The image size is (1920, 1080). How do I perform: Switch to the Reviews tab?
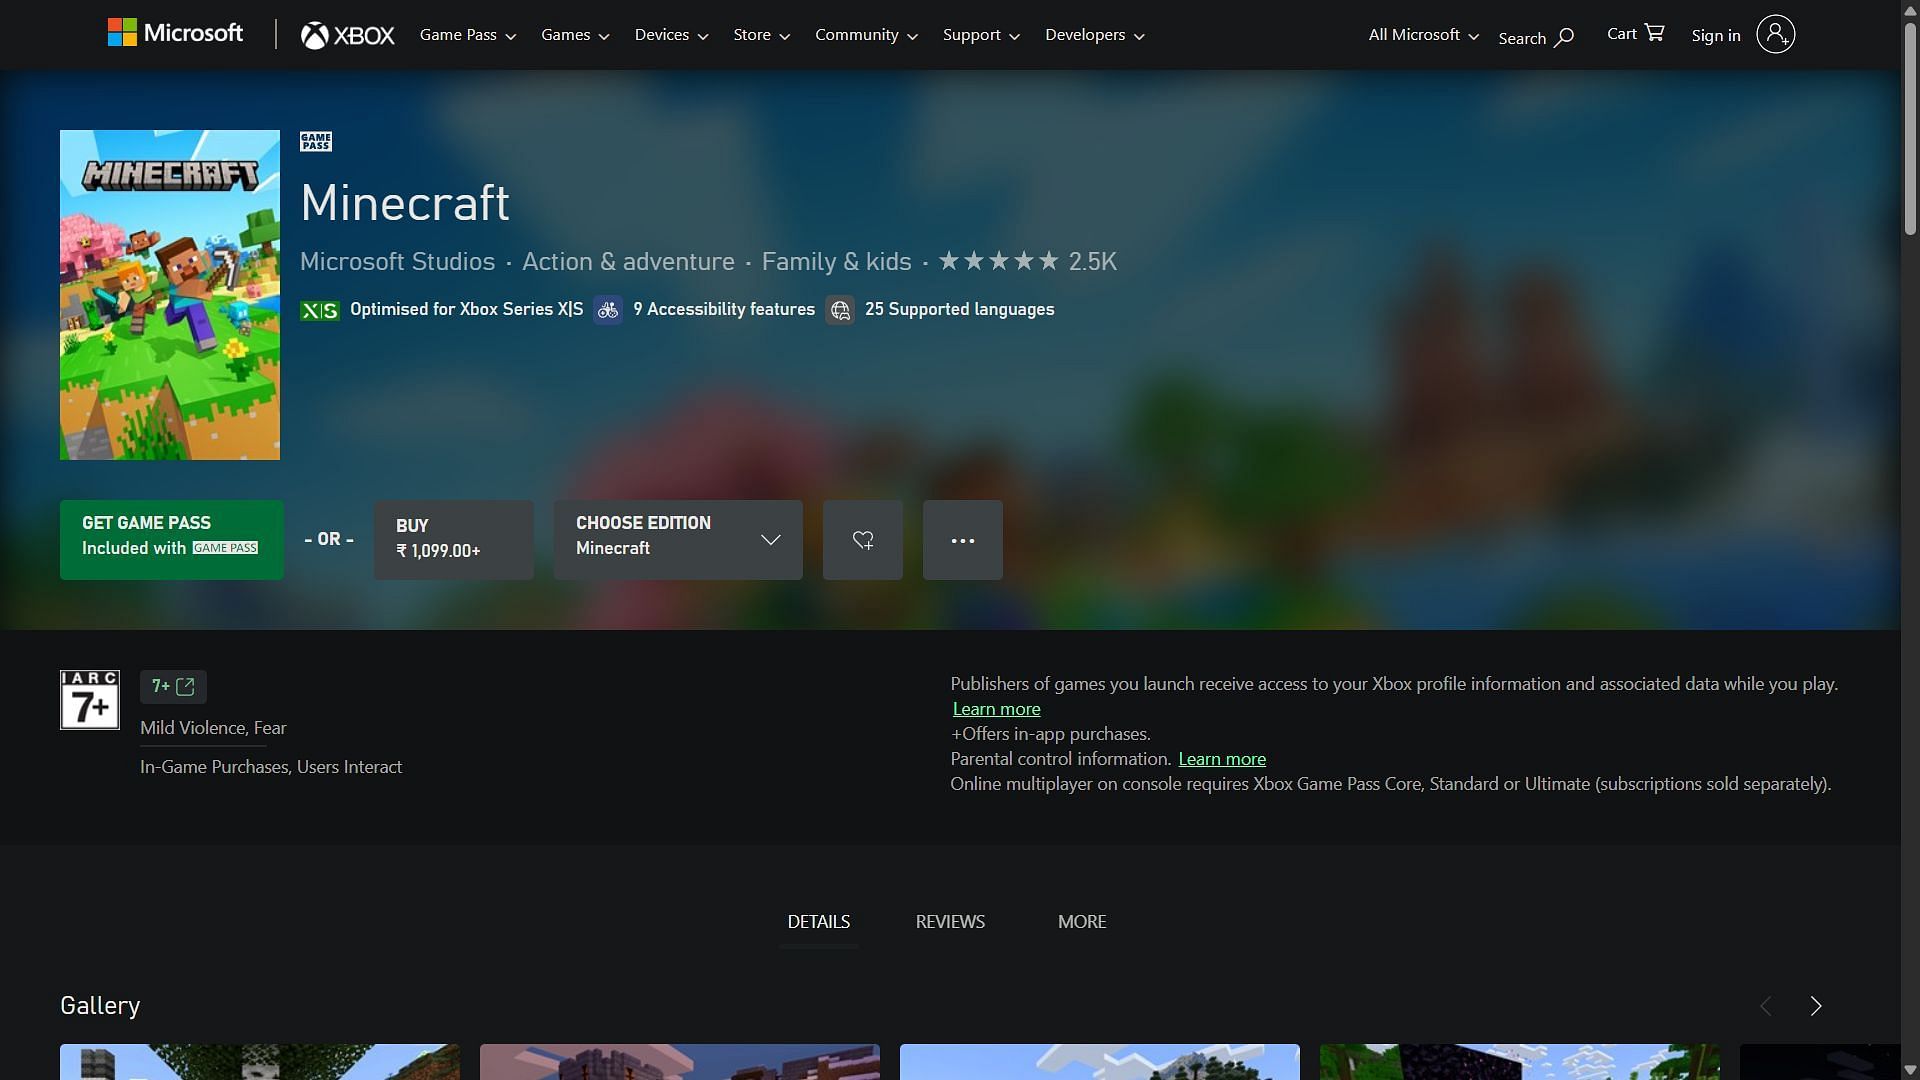tap(950, 922)
